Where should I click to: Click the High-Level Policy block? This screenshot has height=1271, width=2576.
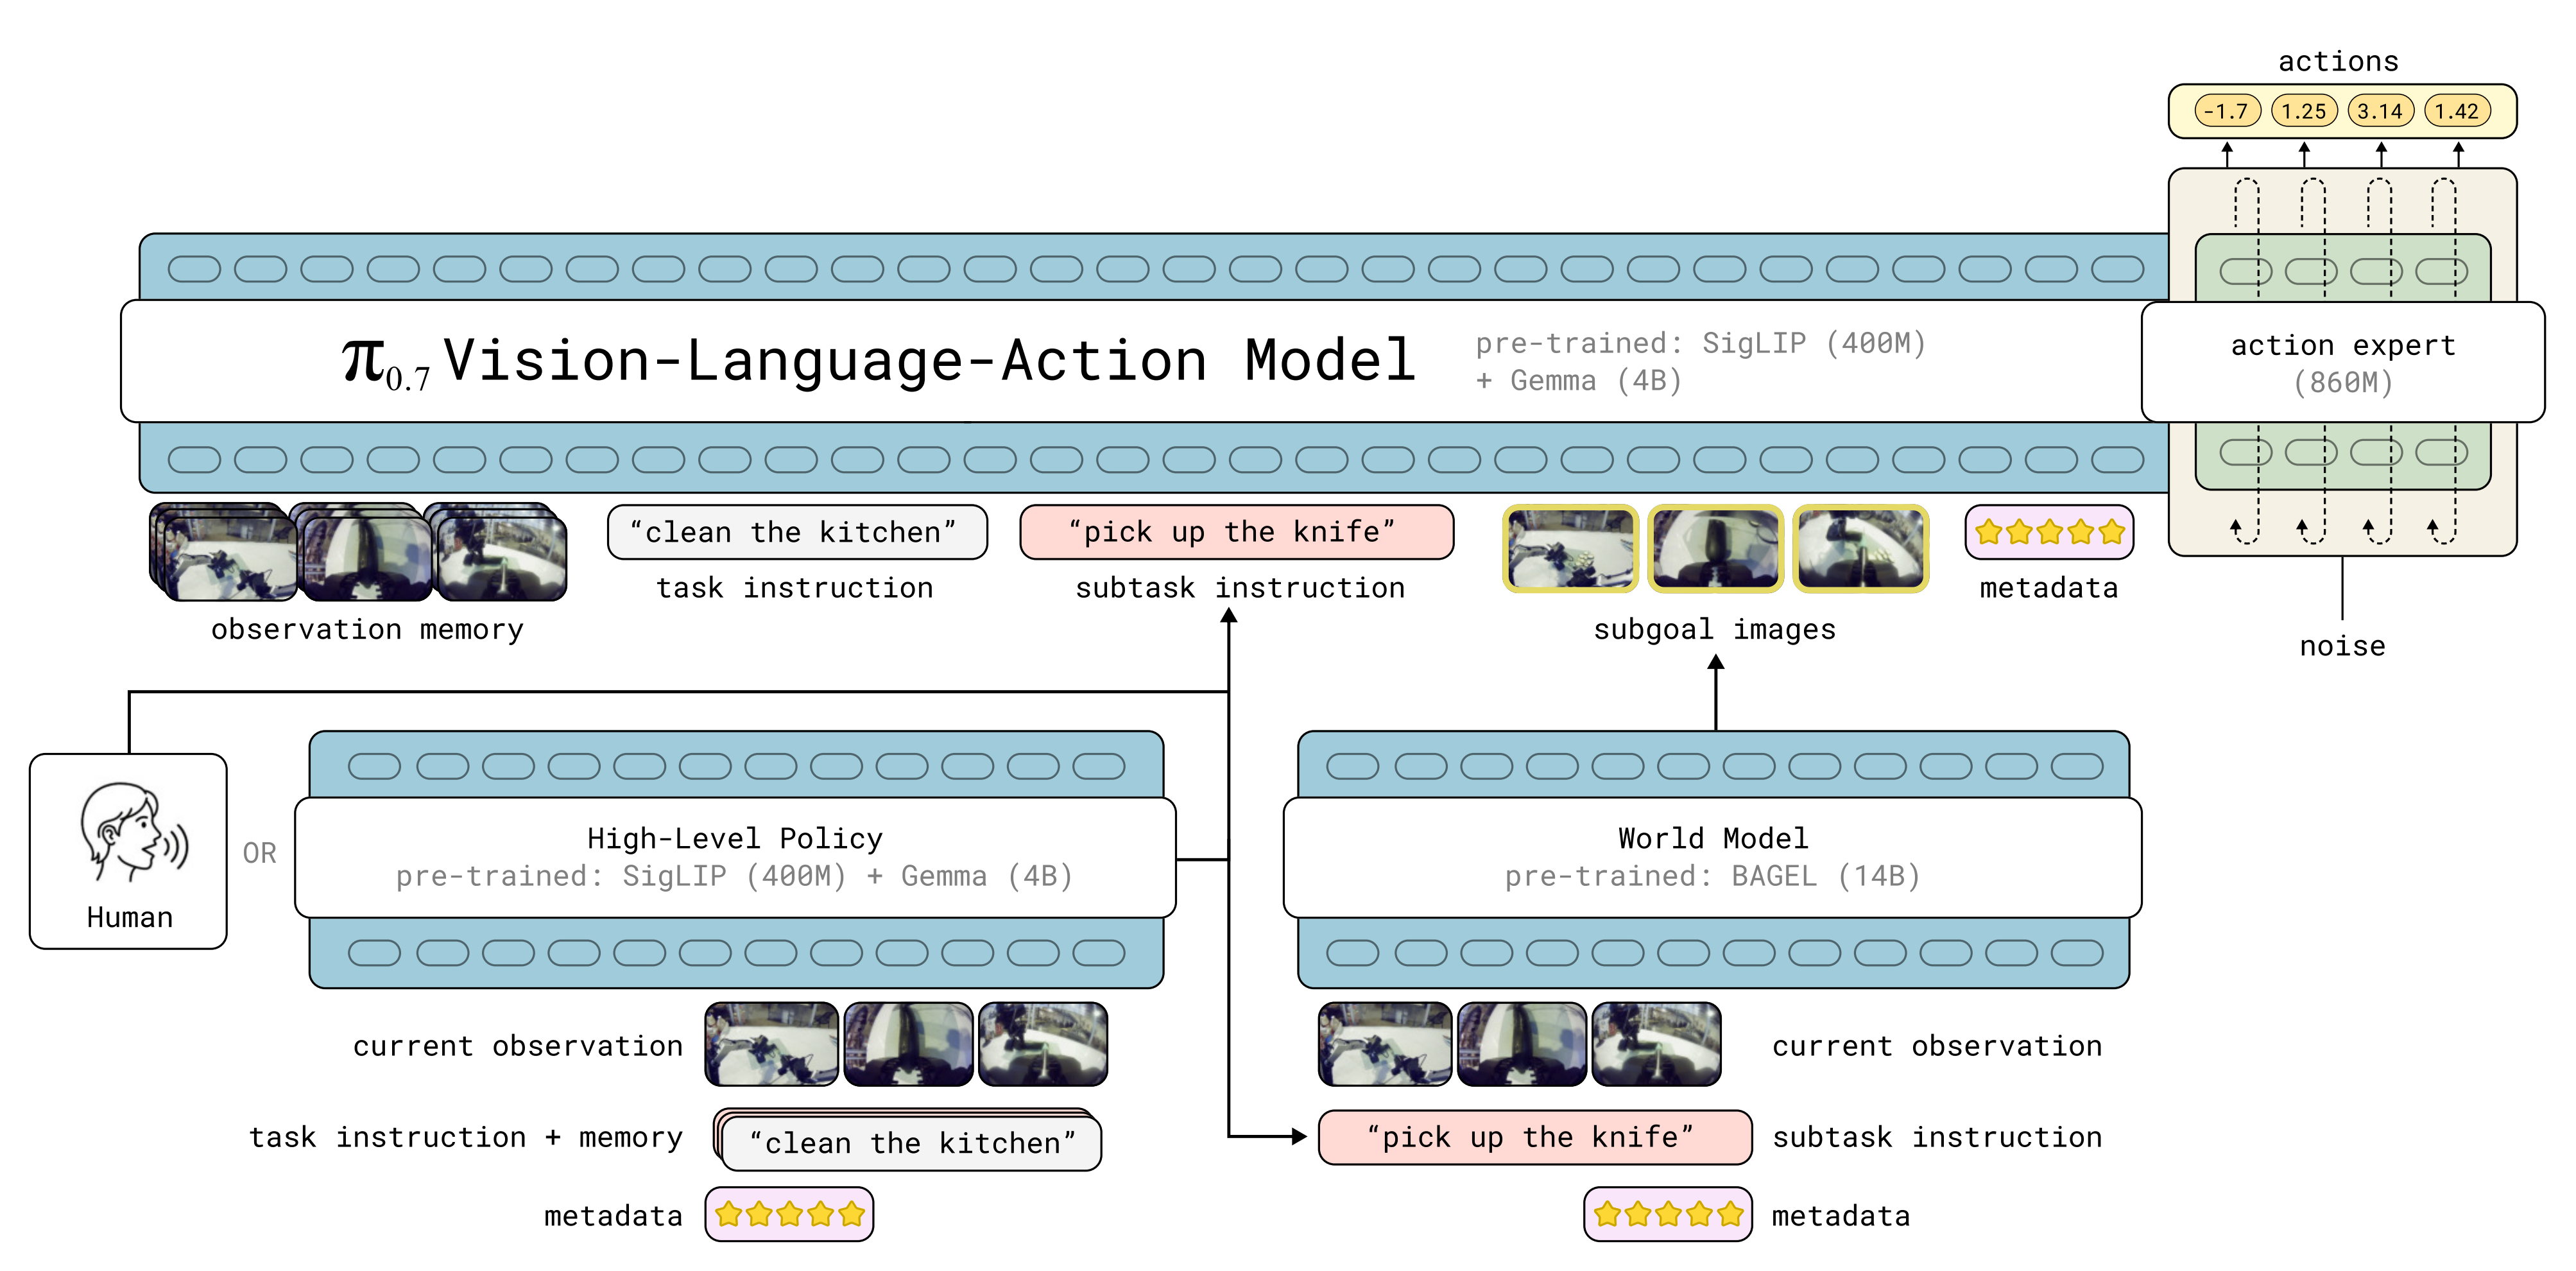tap(735, 857)
